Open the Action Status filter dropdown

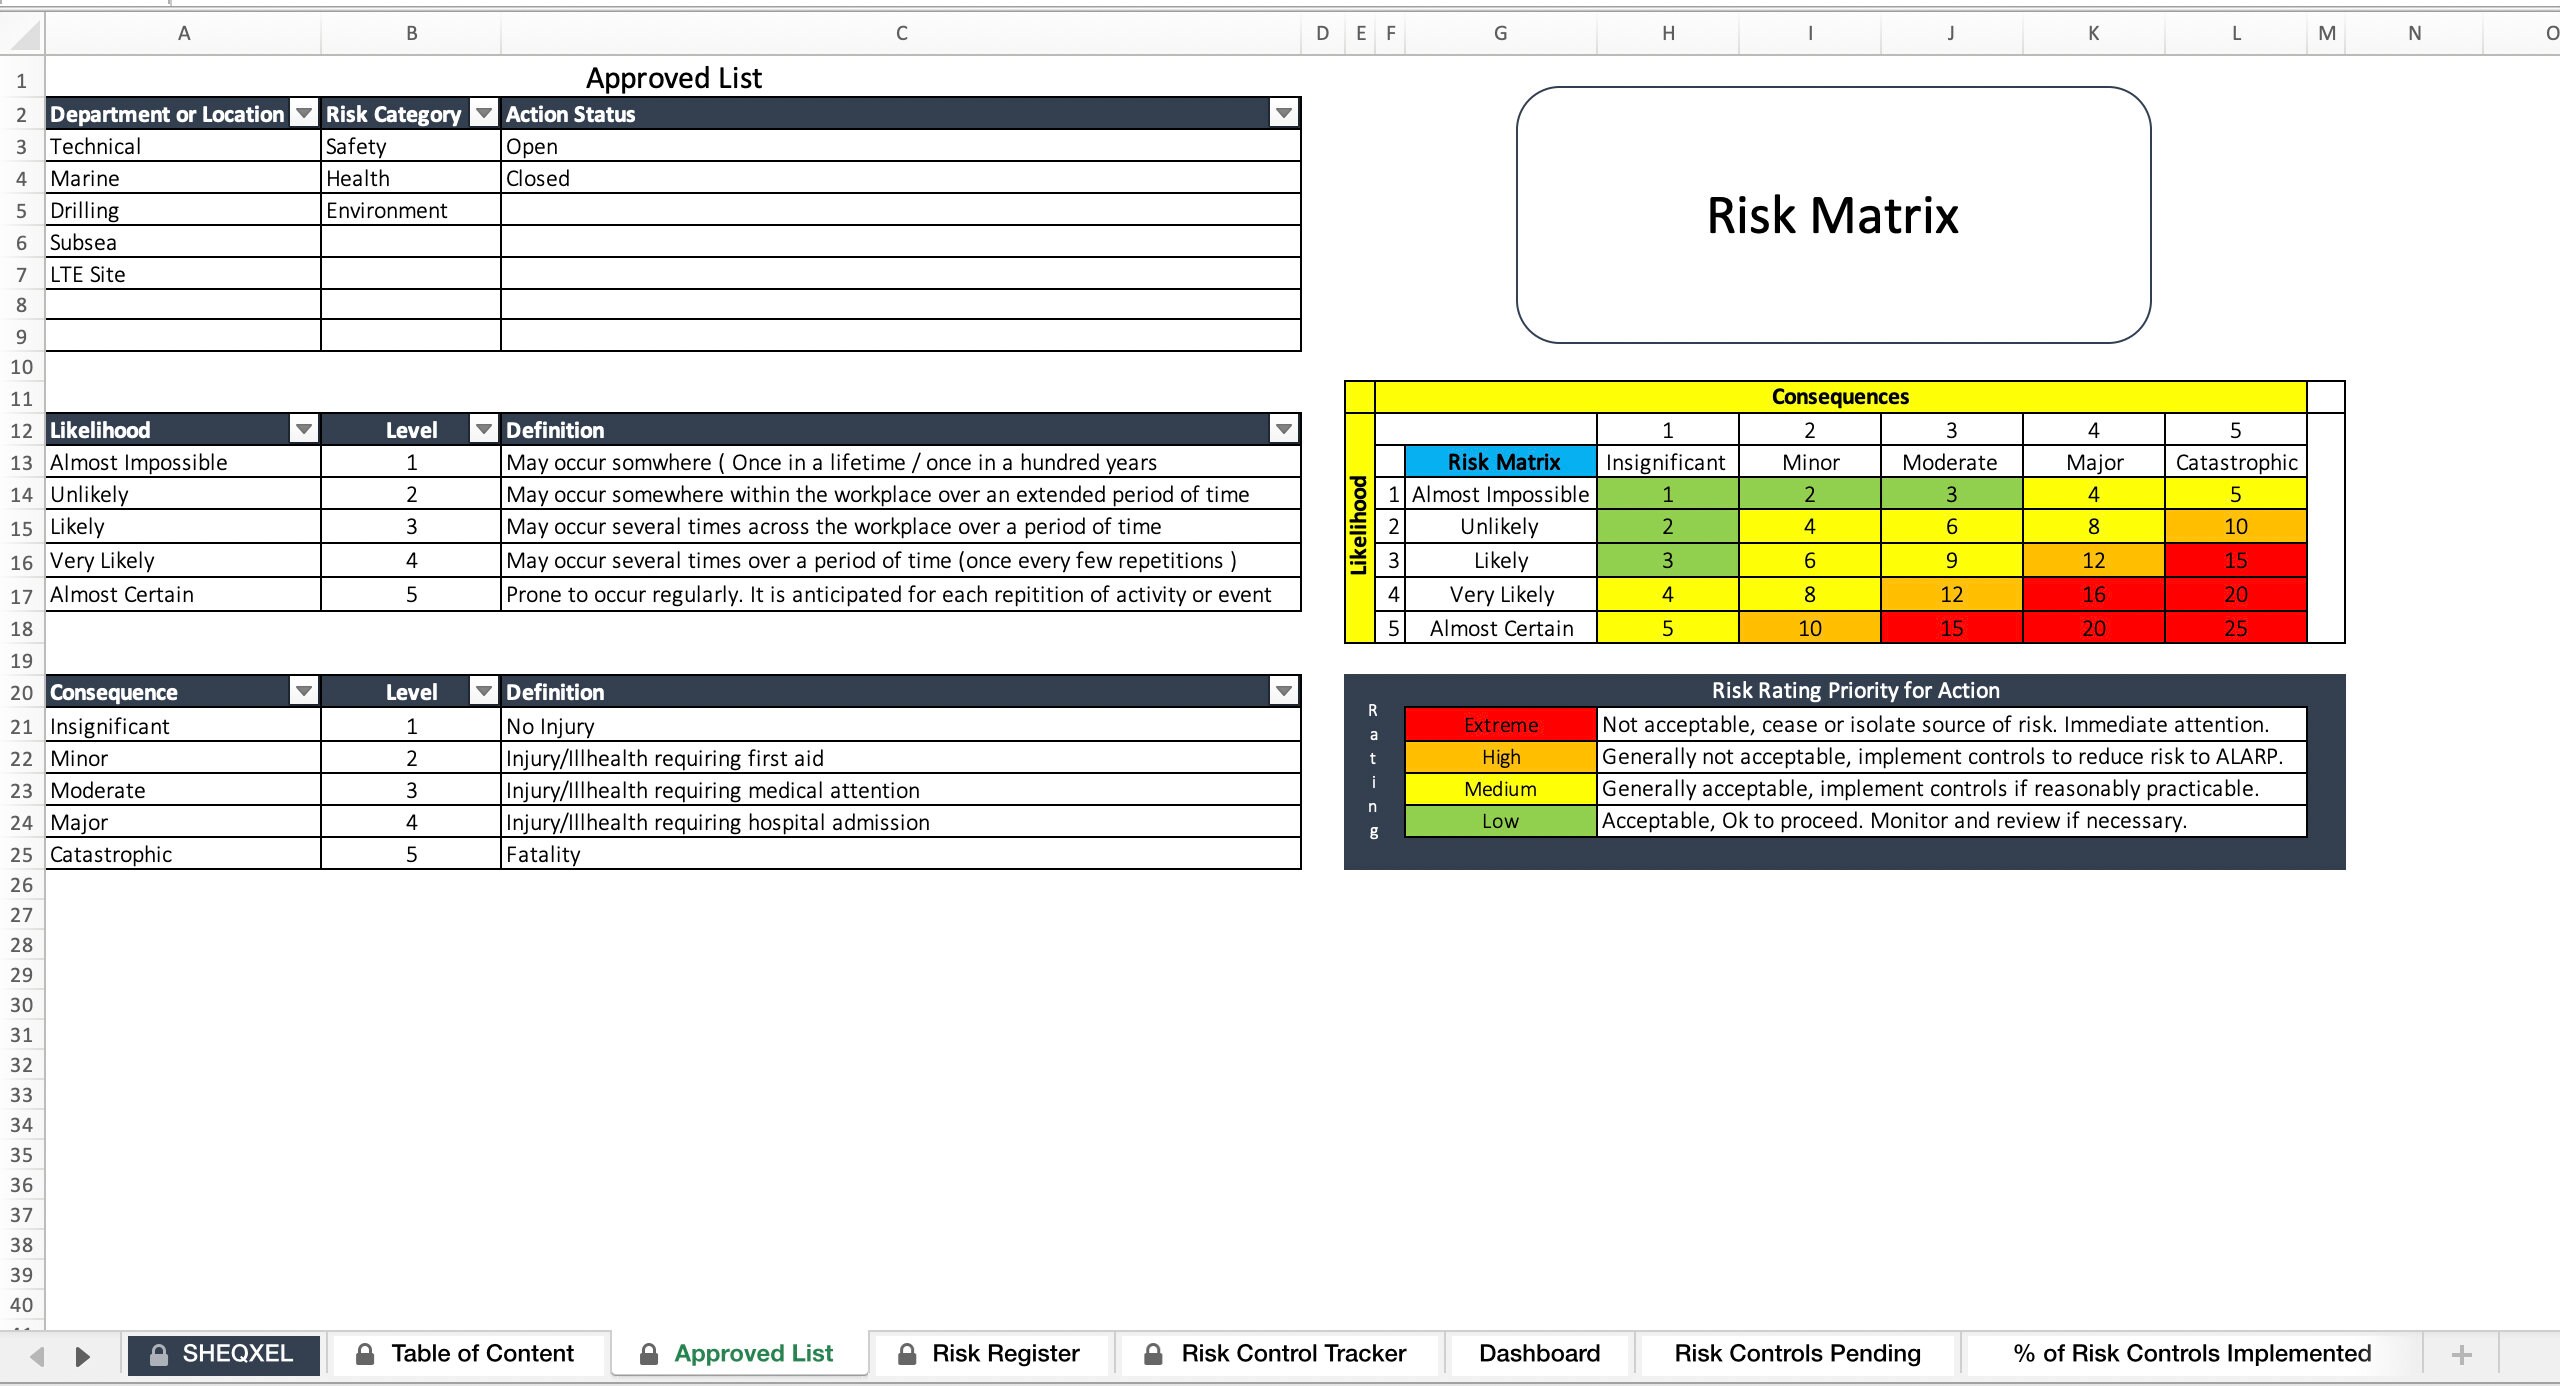pos(1283,113)
